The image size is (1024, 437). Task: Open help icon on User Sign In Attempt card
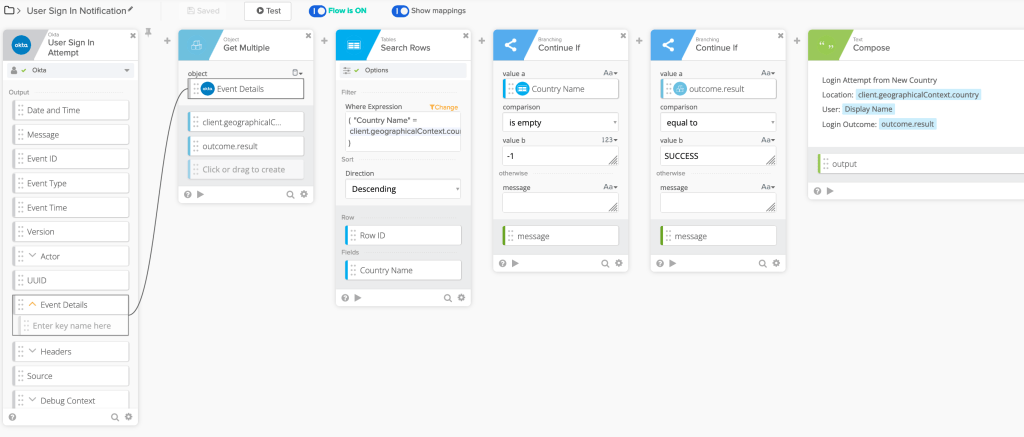(x=12, y=417)
